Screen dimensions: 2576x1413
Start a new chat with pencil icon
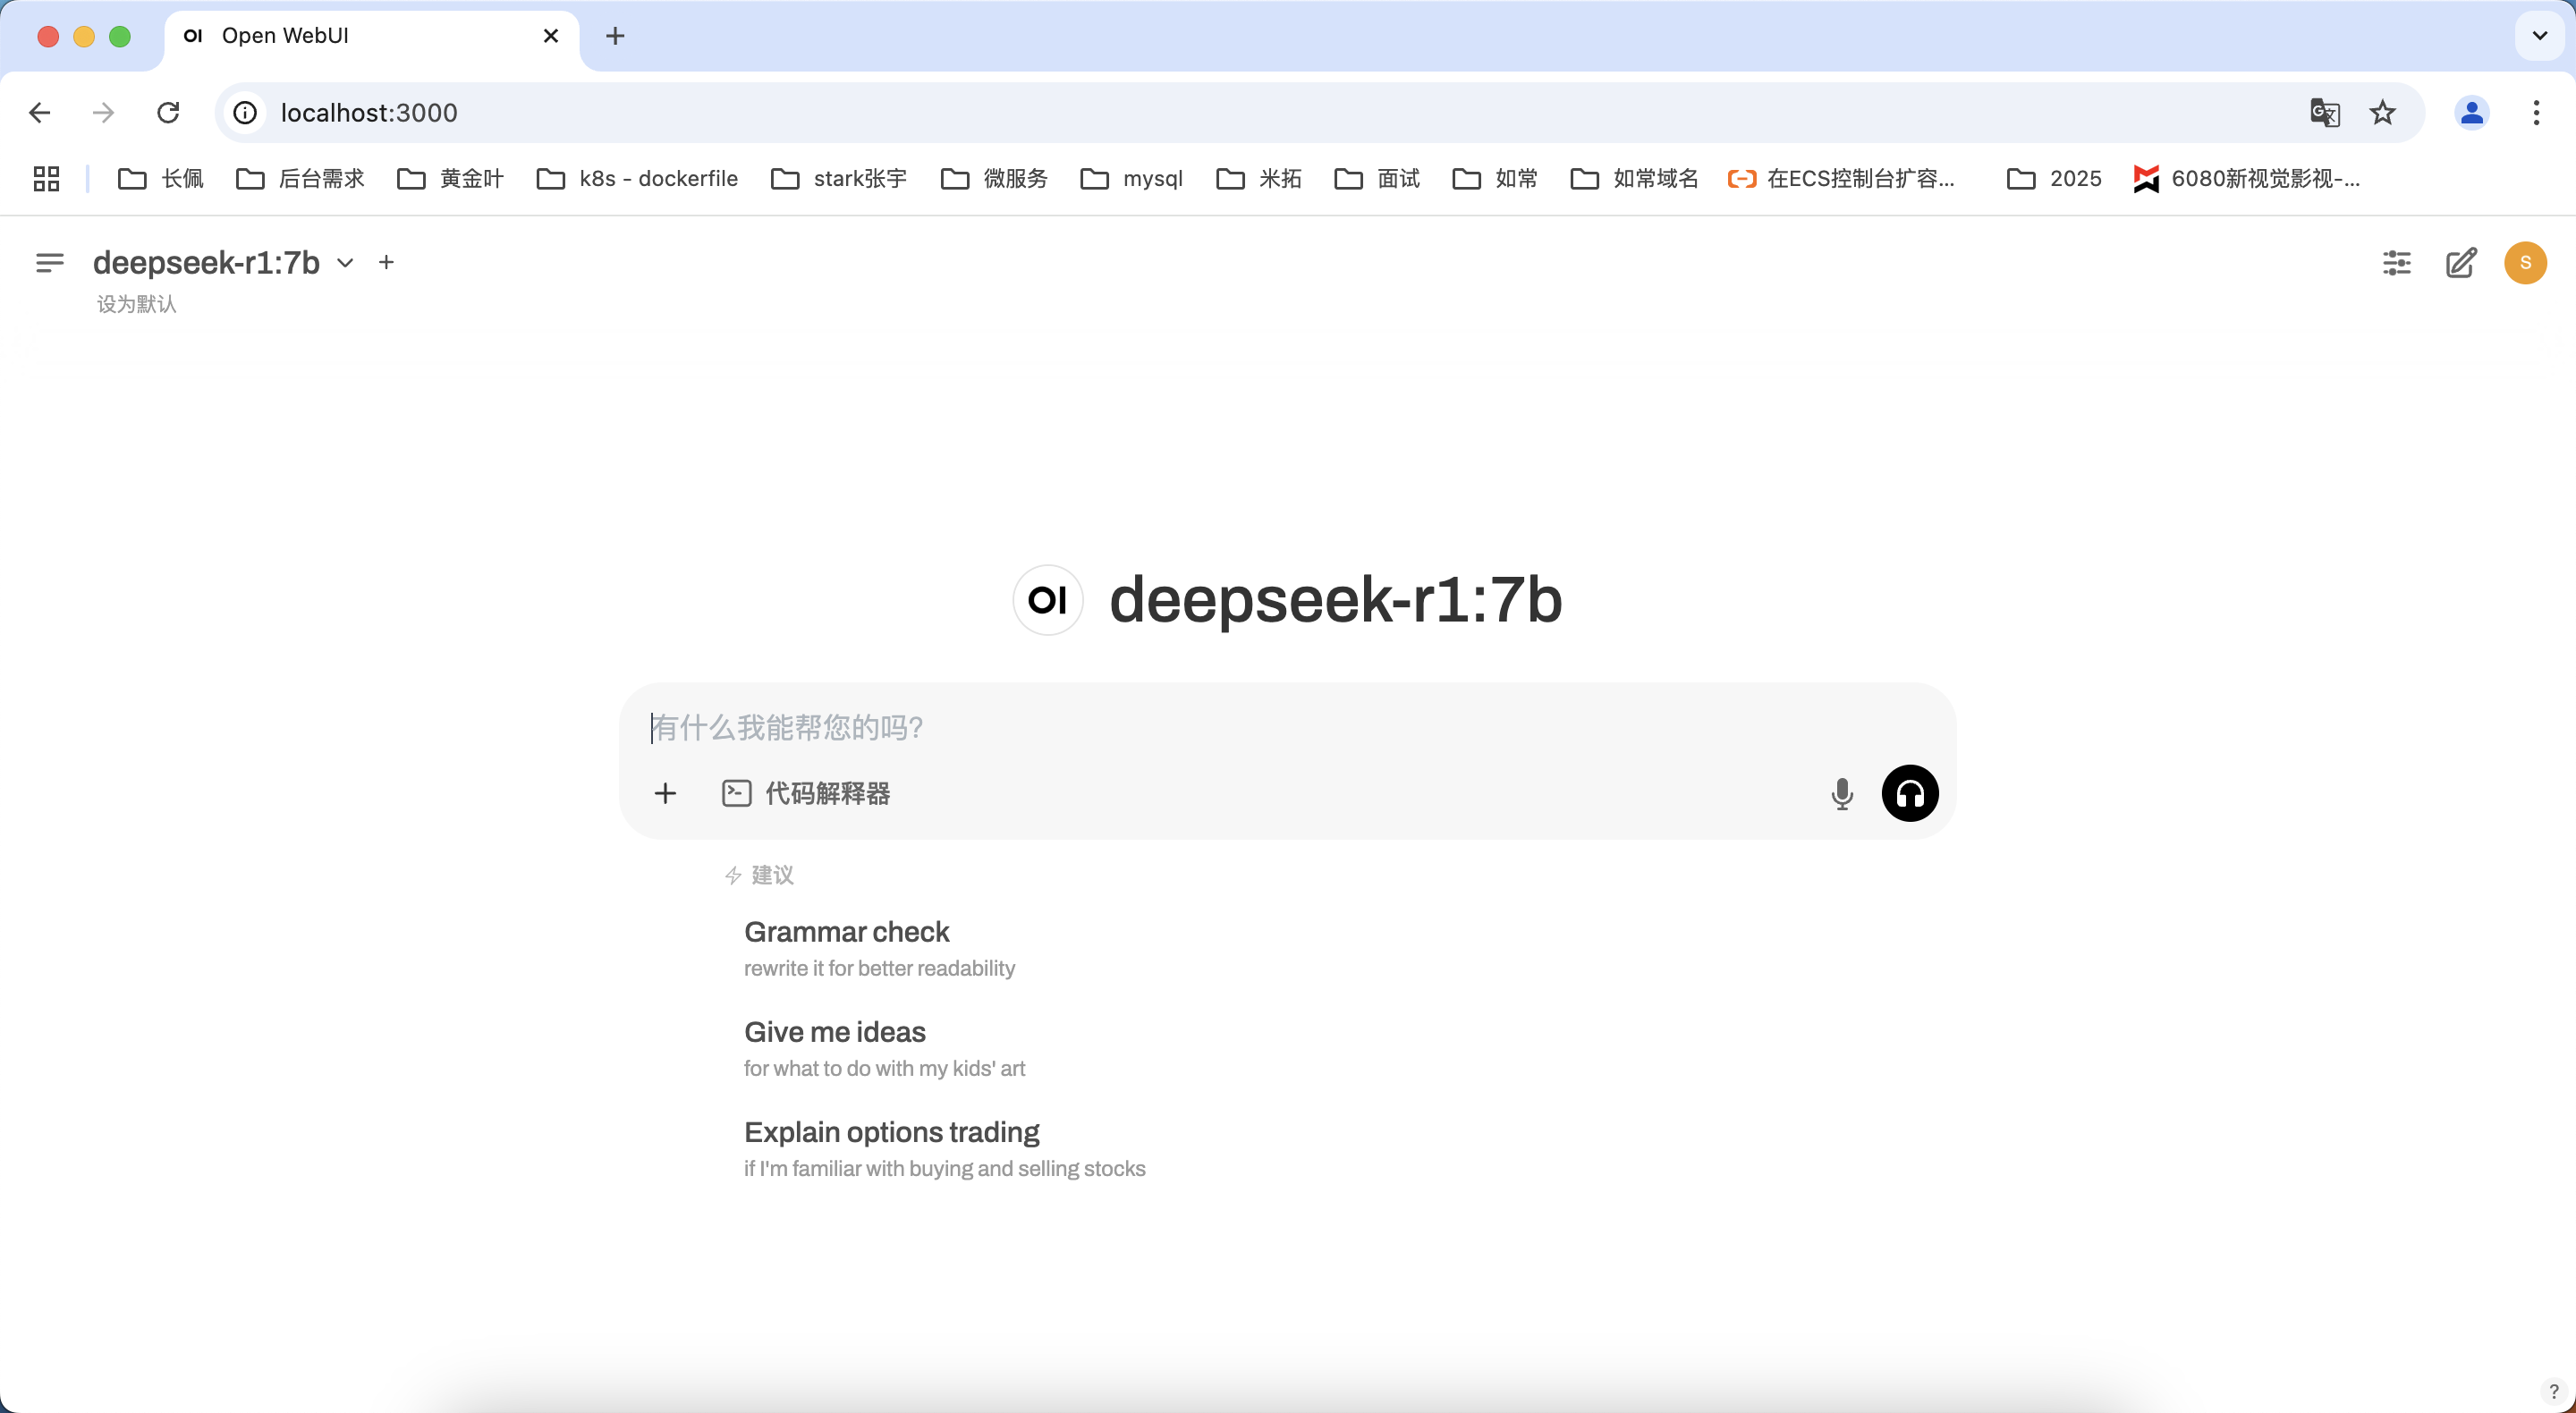(x=2461, y=263)
